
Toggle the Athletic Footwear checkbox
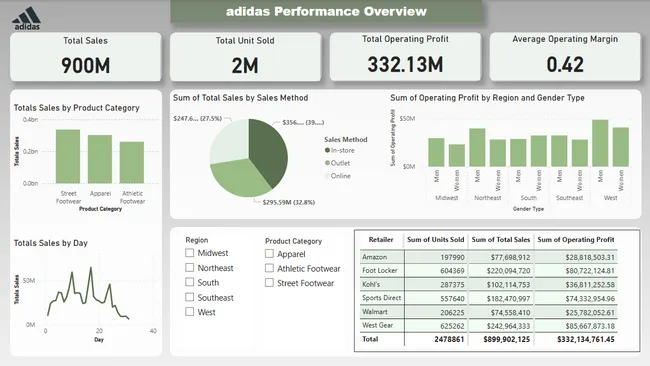click(269, 269)
